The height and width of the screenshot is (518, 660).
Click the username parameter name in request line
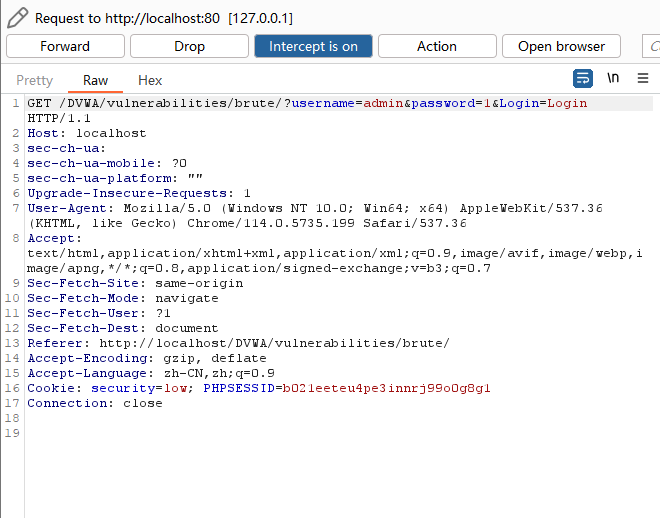tap(323, 103)
